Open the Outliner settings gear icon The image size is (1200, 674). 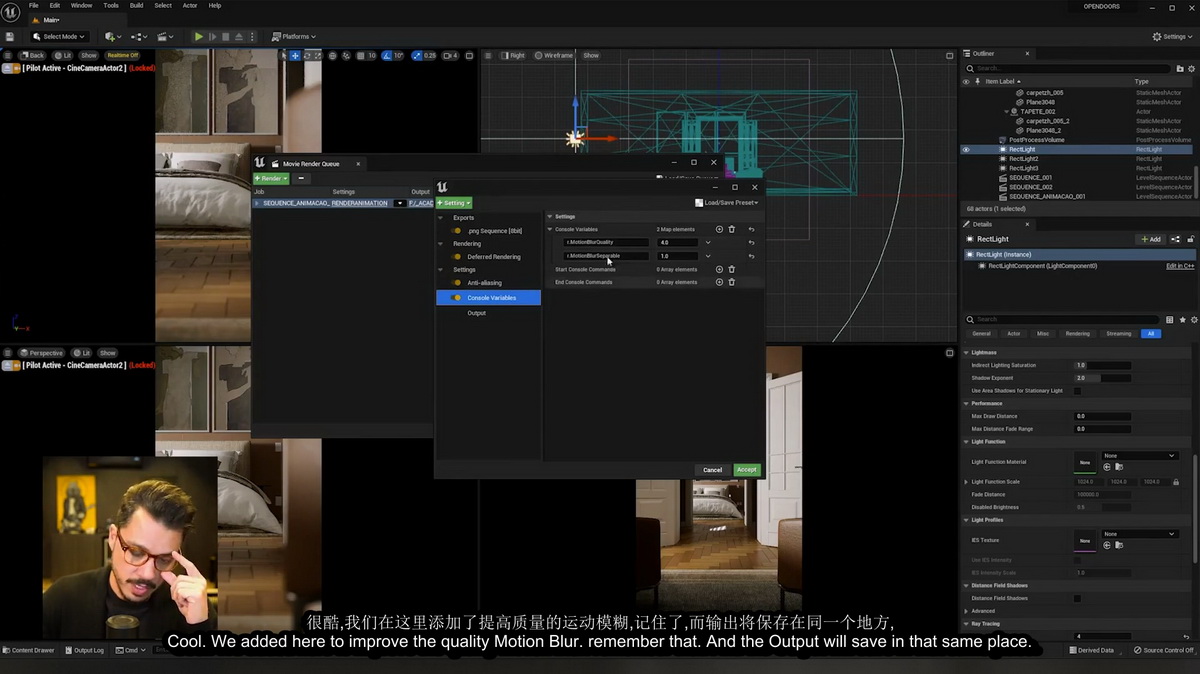pyautogui.click(x=1192, y=68)
